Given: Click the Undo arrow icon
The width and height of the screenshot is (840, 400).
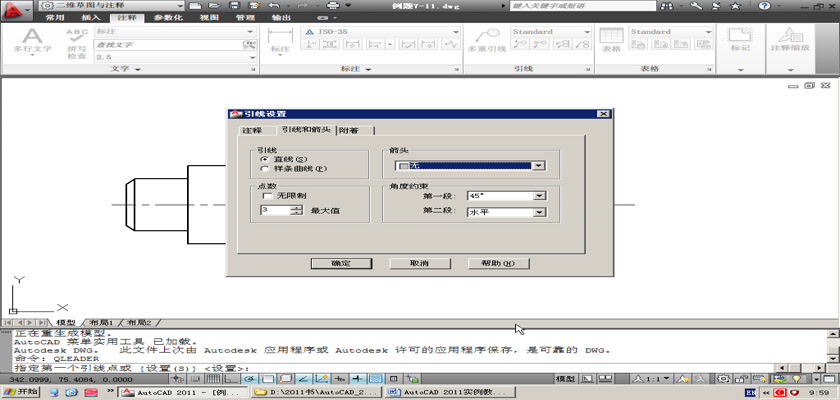Looking at the screenshot, I should coord(274,5).
